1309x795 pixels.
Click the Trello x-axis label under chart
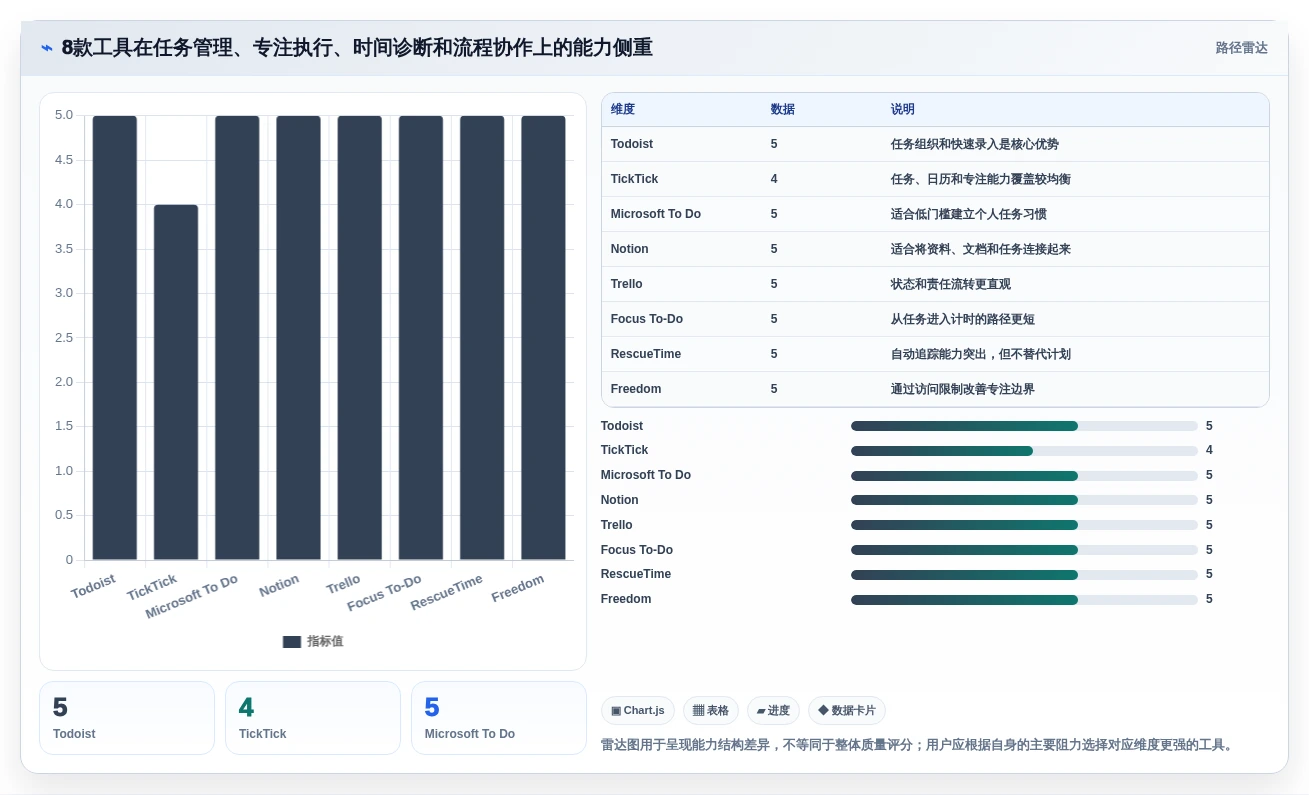[343, 585]
